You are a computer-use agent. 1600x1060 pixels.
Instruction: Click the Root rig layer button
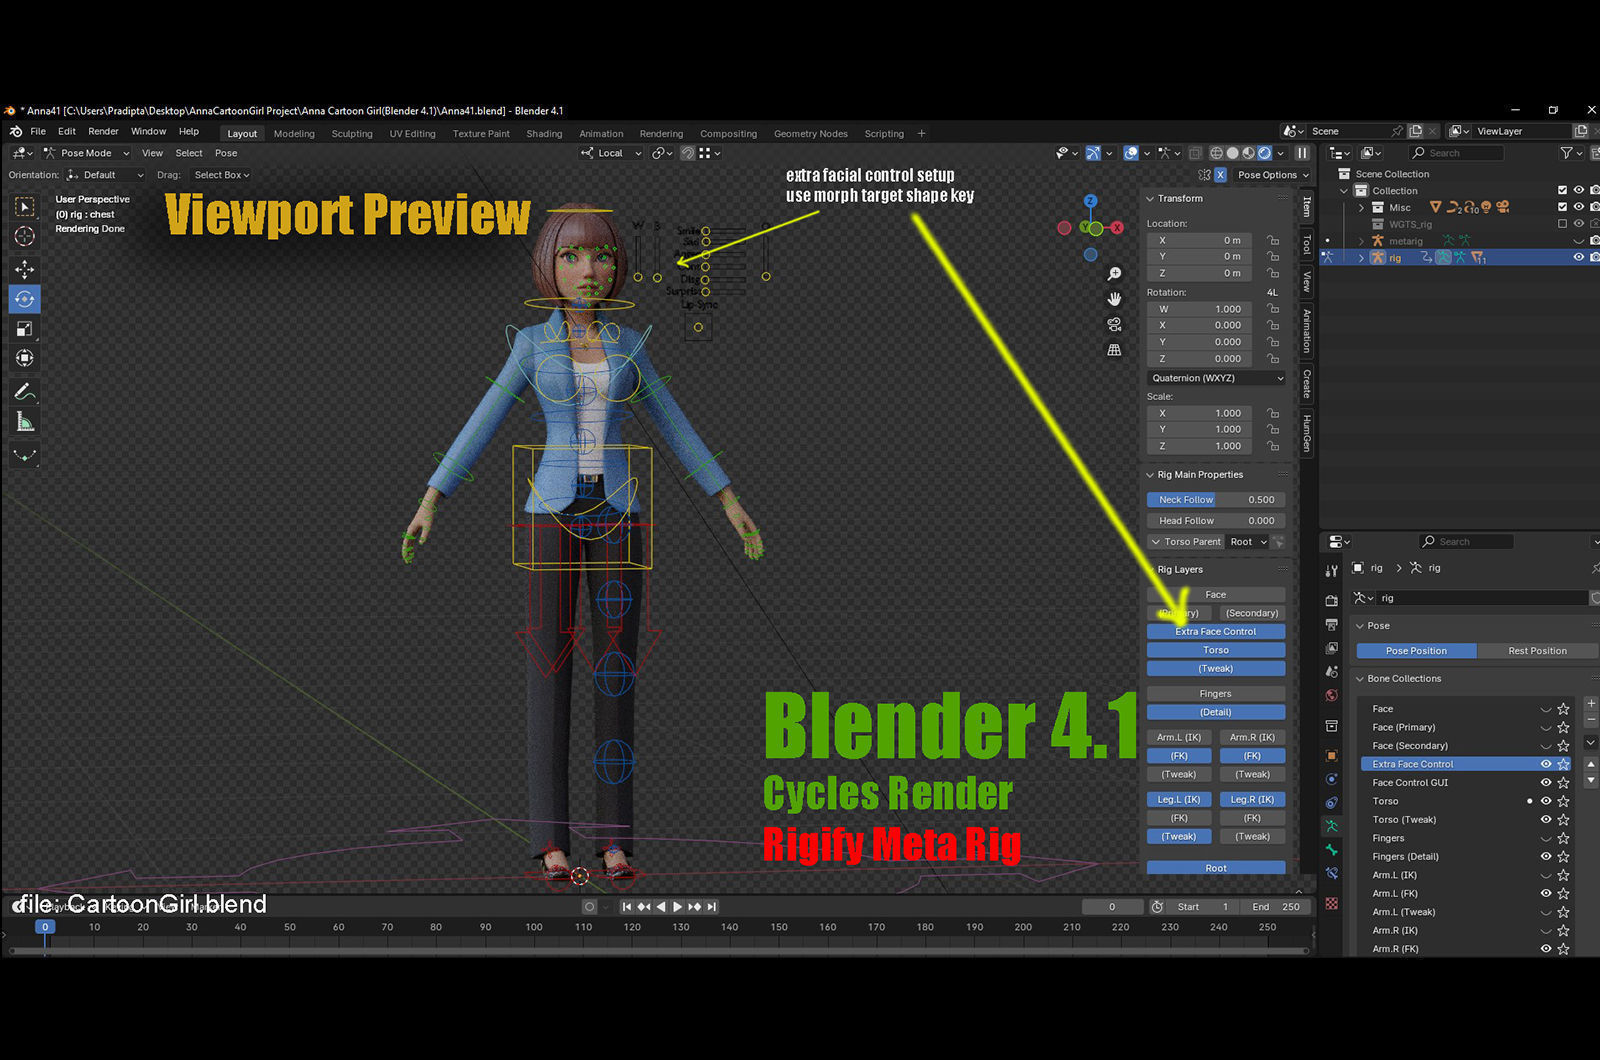[1216, 868]
